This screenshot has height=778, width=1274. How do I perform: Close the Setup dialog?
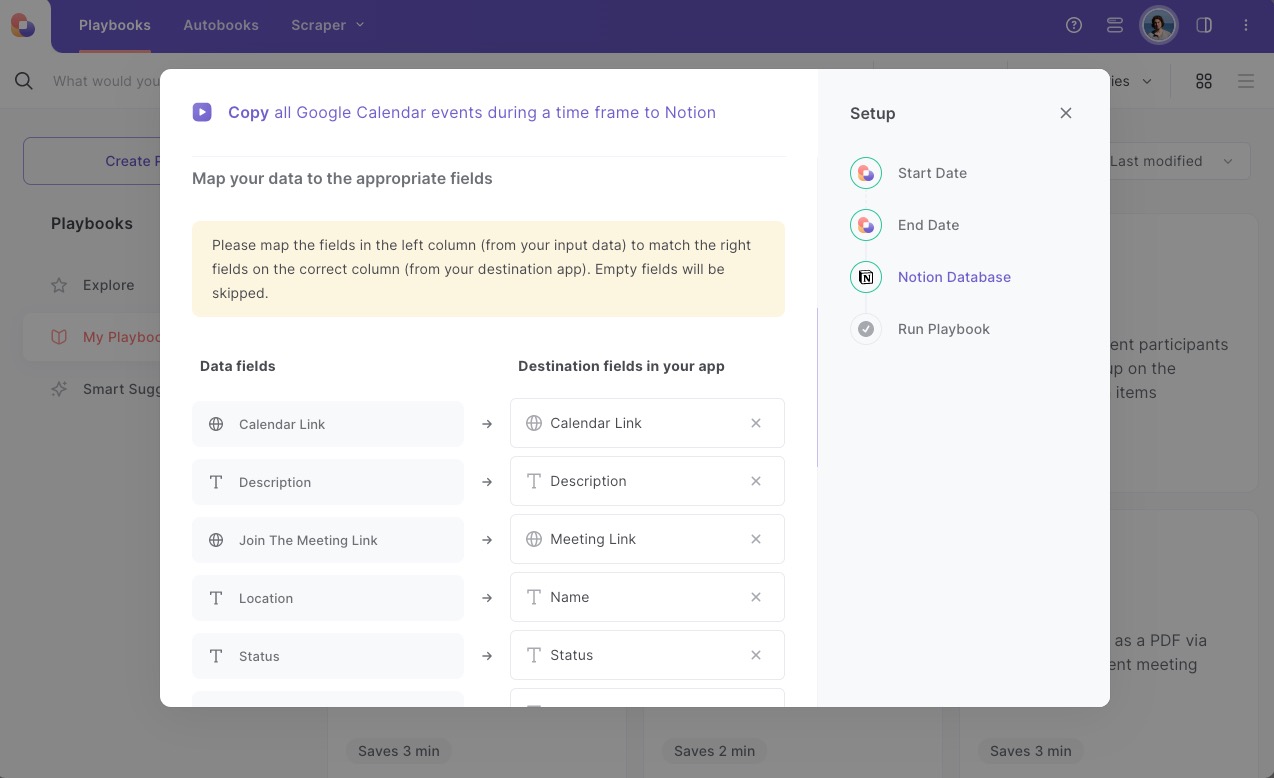tap(1066, 113)
